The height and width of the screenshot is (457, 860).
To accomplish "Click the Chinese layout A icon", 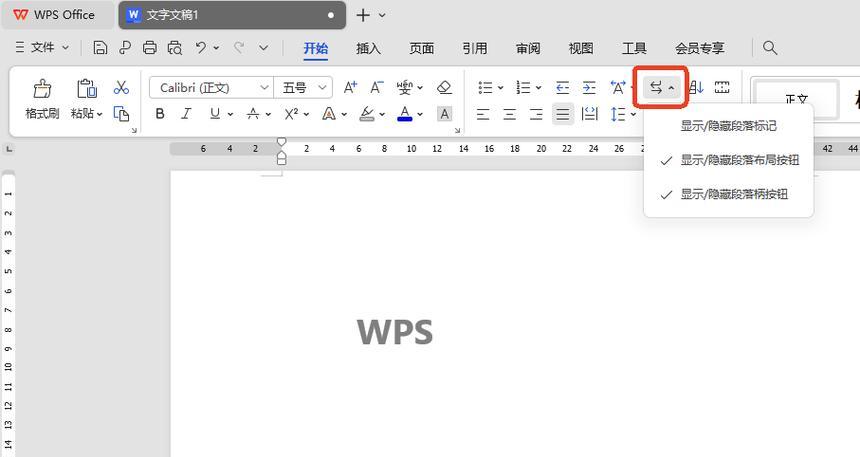I will (x=618, y=87).
